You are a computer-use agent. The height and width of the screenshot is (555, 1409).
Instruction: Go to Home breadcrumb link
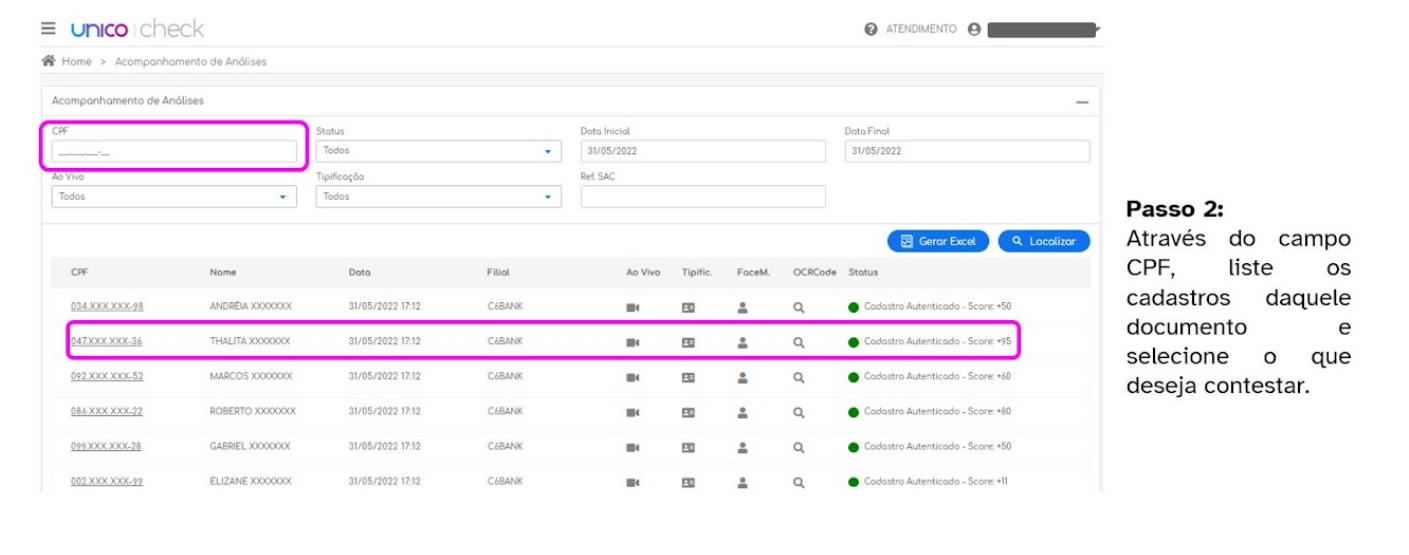[76, 62]
